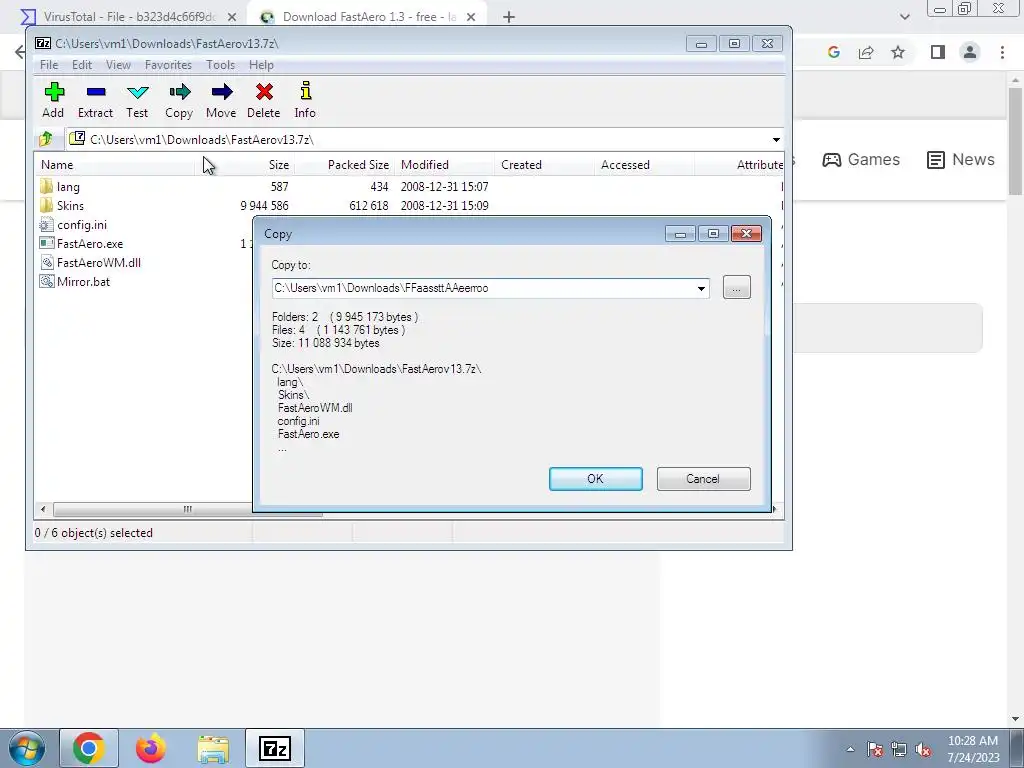Browse for destination with ... button
This screenshot has width=1024, height=768.
point(737,287)
